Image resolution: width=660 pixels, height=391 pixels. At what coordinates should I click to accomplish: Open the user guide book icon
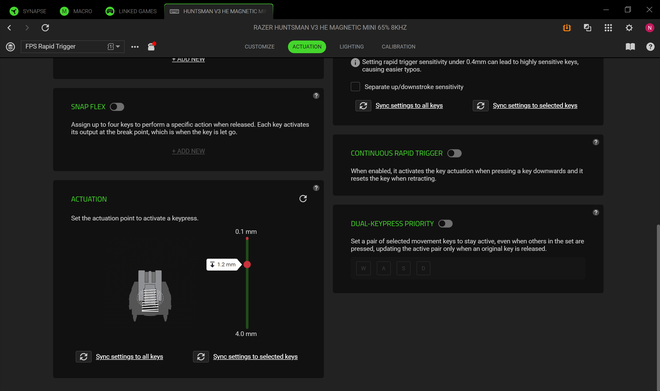click(x=630, y=47)
